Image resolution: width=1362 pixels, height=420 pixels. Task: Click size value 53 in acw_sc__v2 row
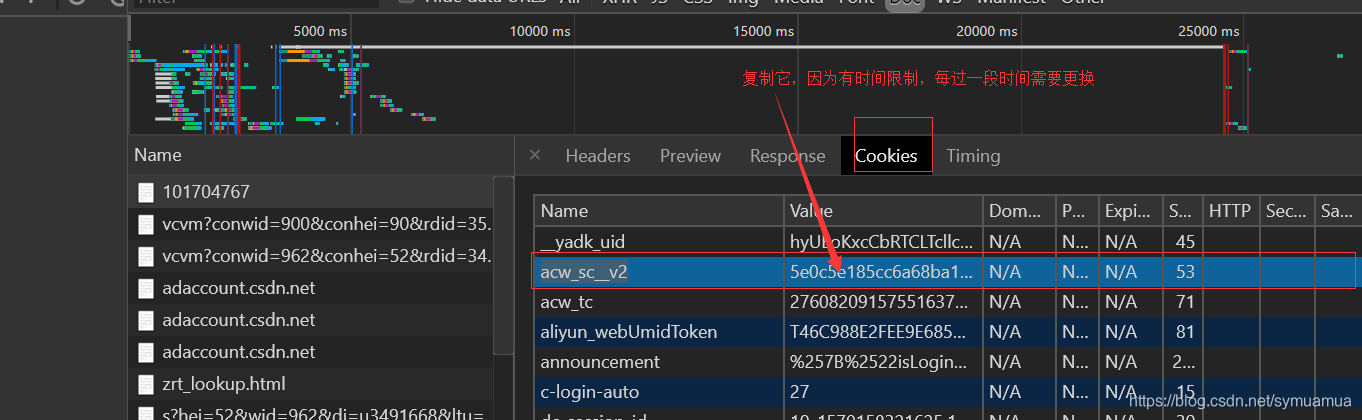[x=1185, y=271]
